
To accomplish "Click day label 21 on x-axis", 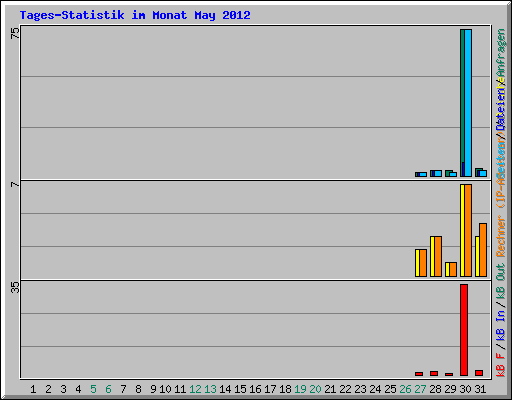I will [x=330, y=389].
